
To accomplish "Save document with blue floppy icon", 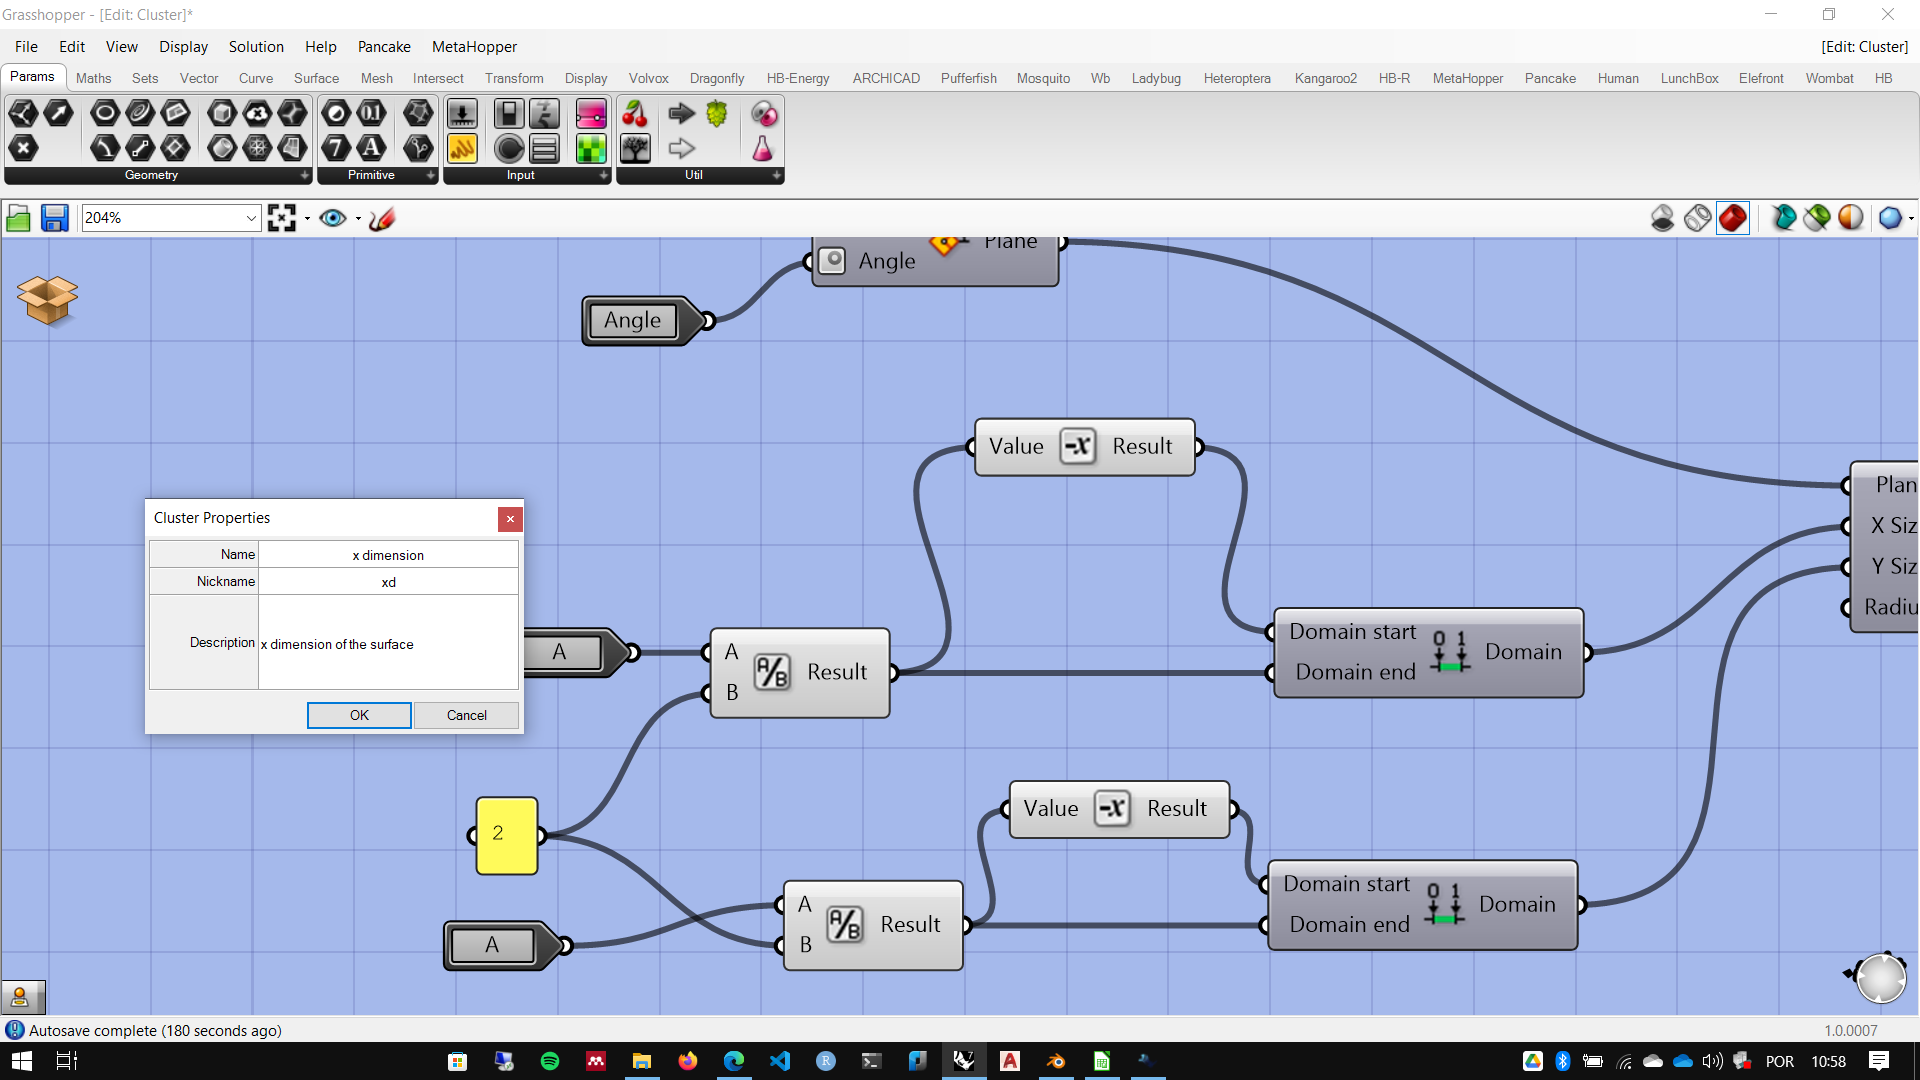I will (x=54, y=218).
